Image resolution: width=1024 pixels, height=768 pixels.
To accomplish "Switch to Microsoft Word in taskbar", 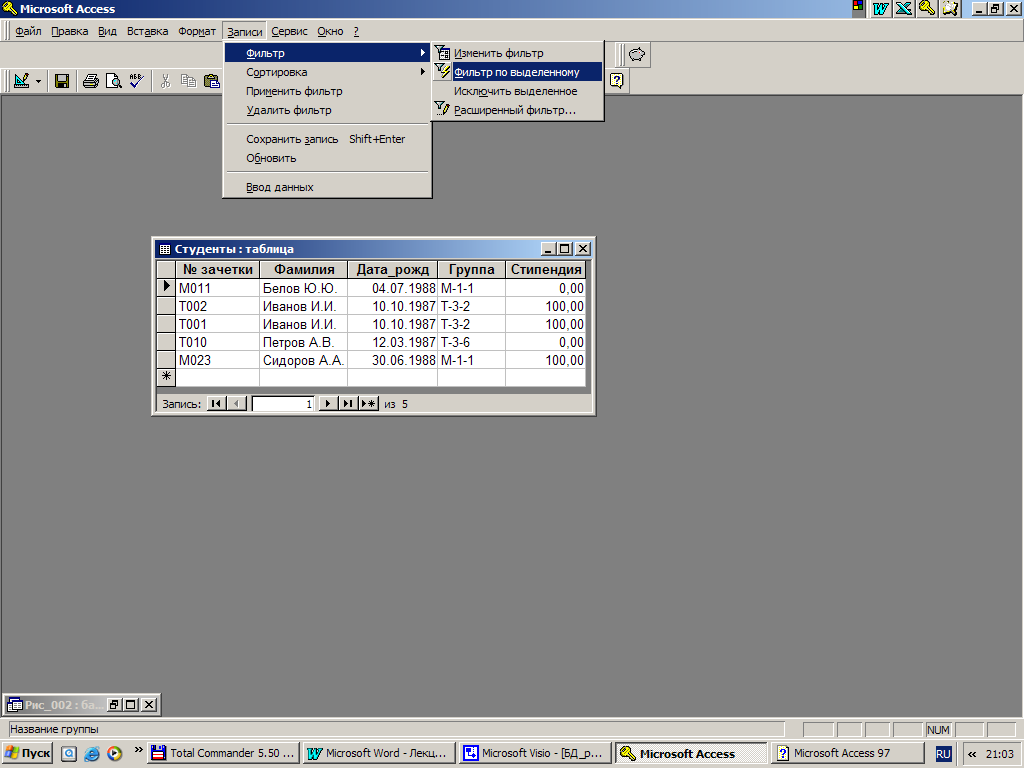I will (379, 753).
